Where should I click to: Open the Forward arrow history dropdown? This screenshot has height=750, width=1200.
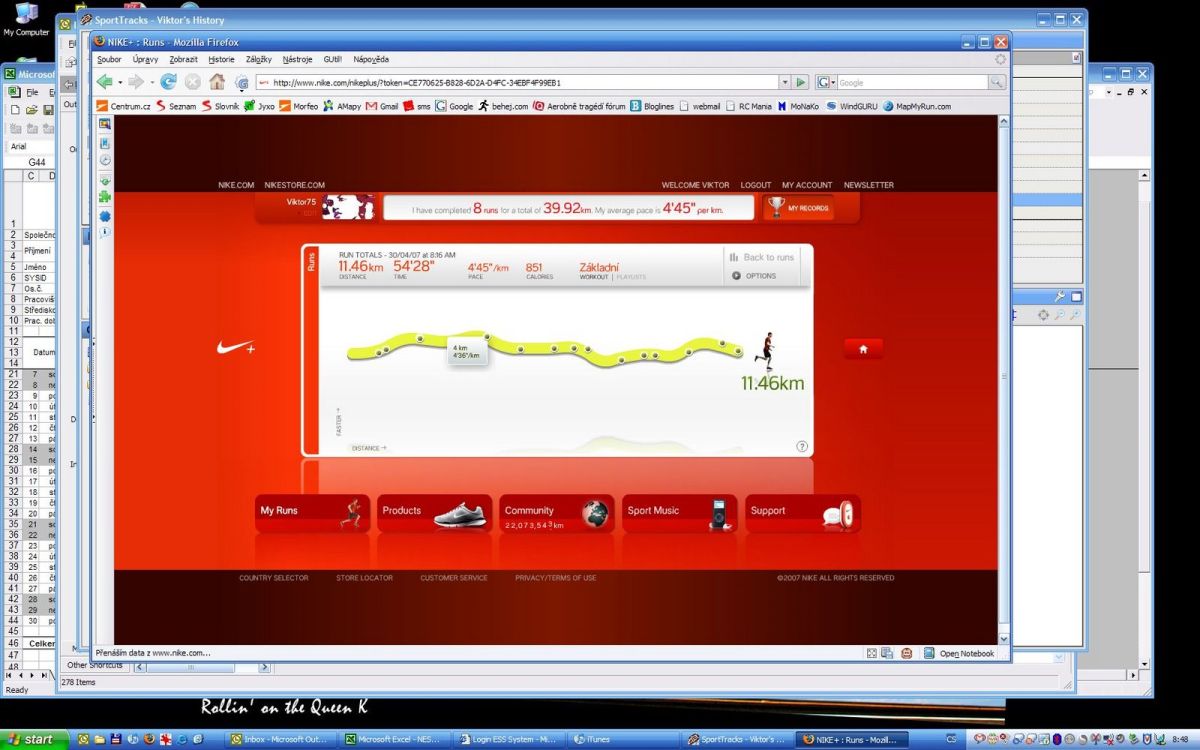pos(151,83)
